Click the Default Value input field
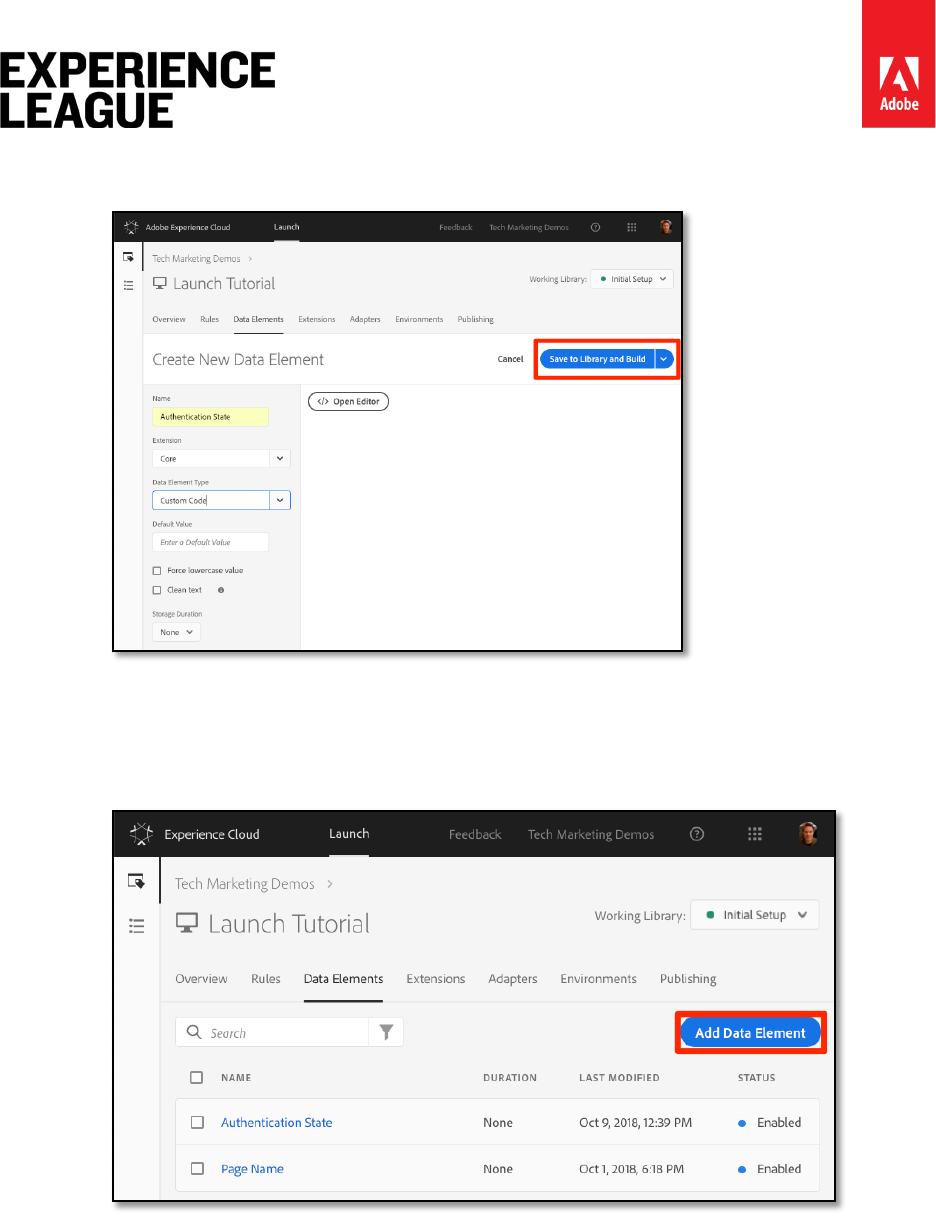The width and height of the screenshot is (936, 1216). point(210,542)
